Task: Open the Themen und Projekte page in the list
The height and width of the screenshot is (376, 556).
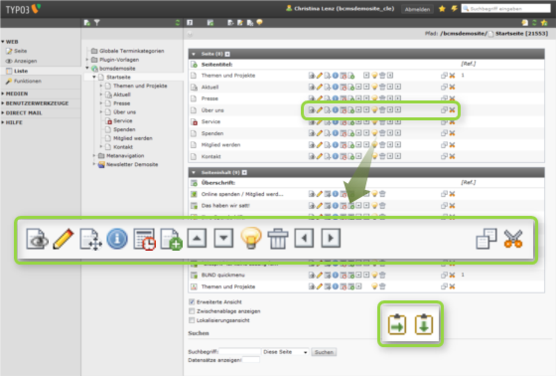Action: pyautogui.click(x=228, y=75)
